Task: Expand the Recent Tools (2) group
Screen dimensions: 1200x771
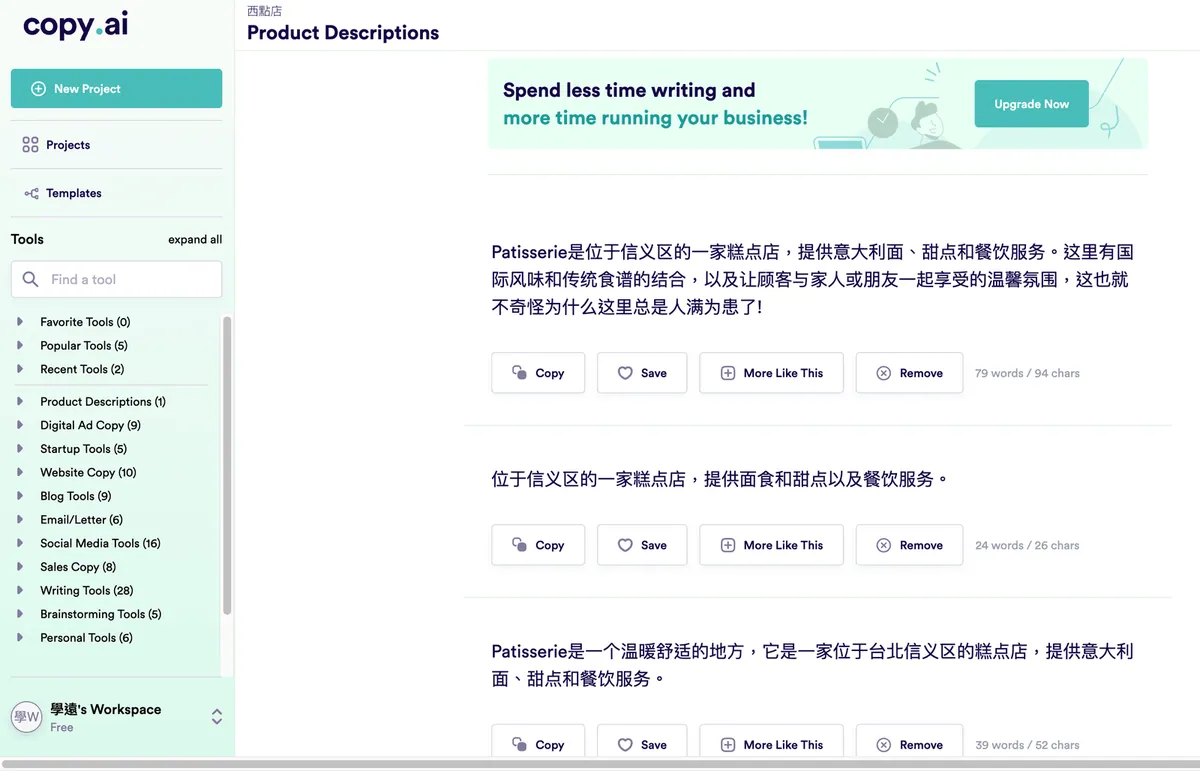Action: click(x=20, y=369)
